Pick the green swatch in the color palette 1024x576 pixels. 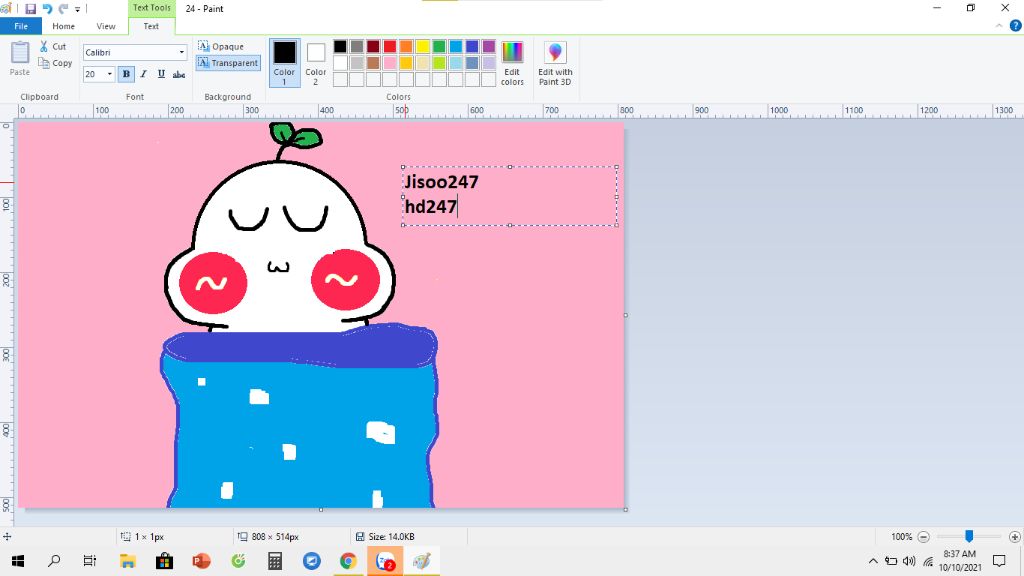tap(439, 46)
